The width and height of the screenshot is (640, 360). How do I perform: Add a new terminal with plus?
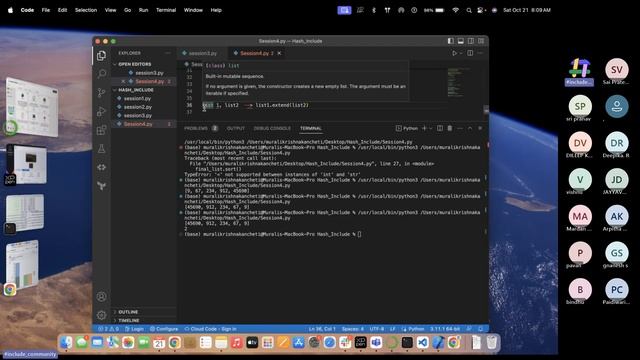click(424, 128)
